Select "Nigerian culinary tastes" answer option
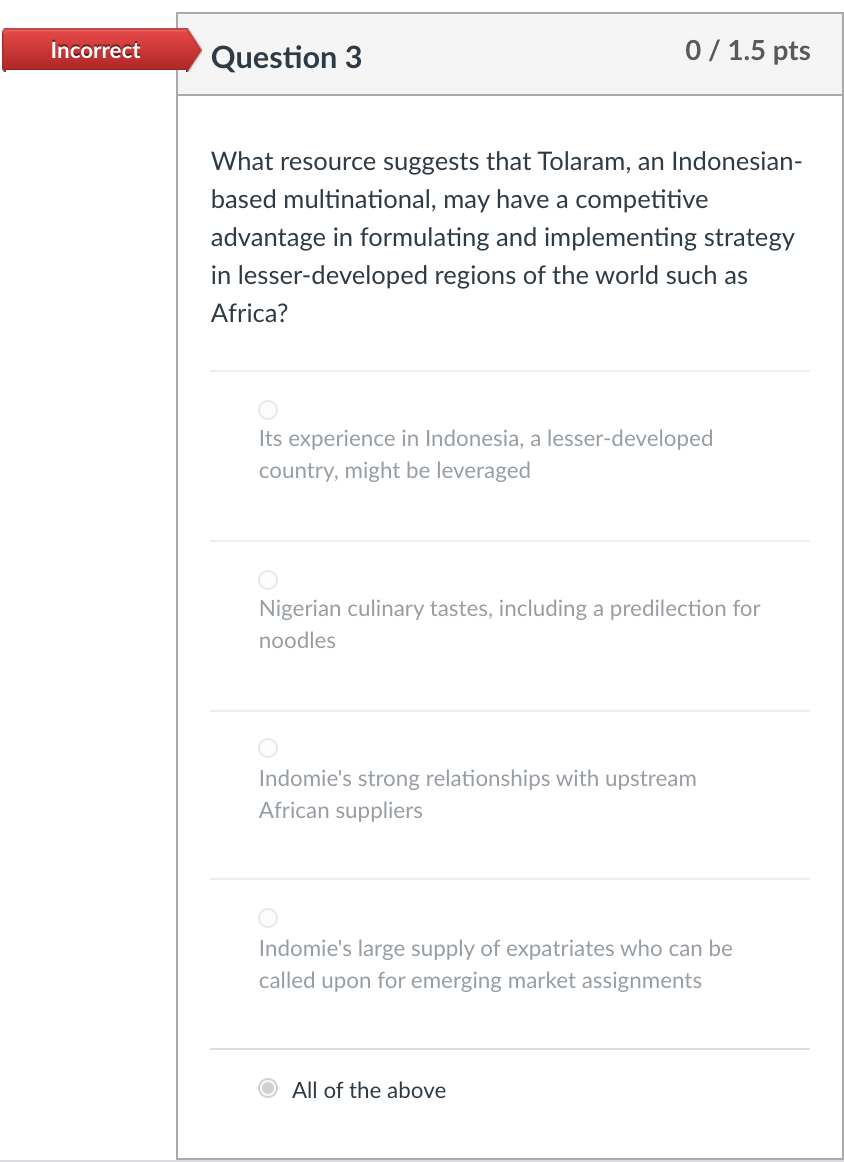This screenshot has height=1162, width=844. point(267,579)
